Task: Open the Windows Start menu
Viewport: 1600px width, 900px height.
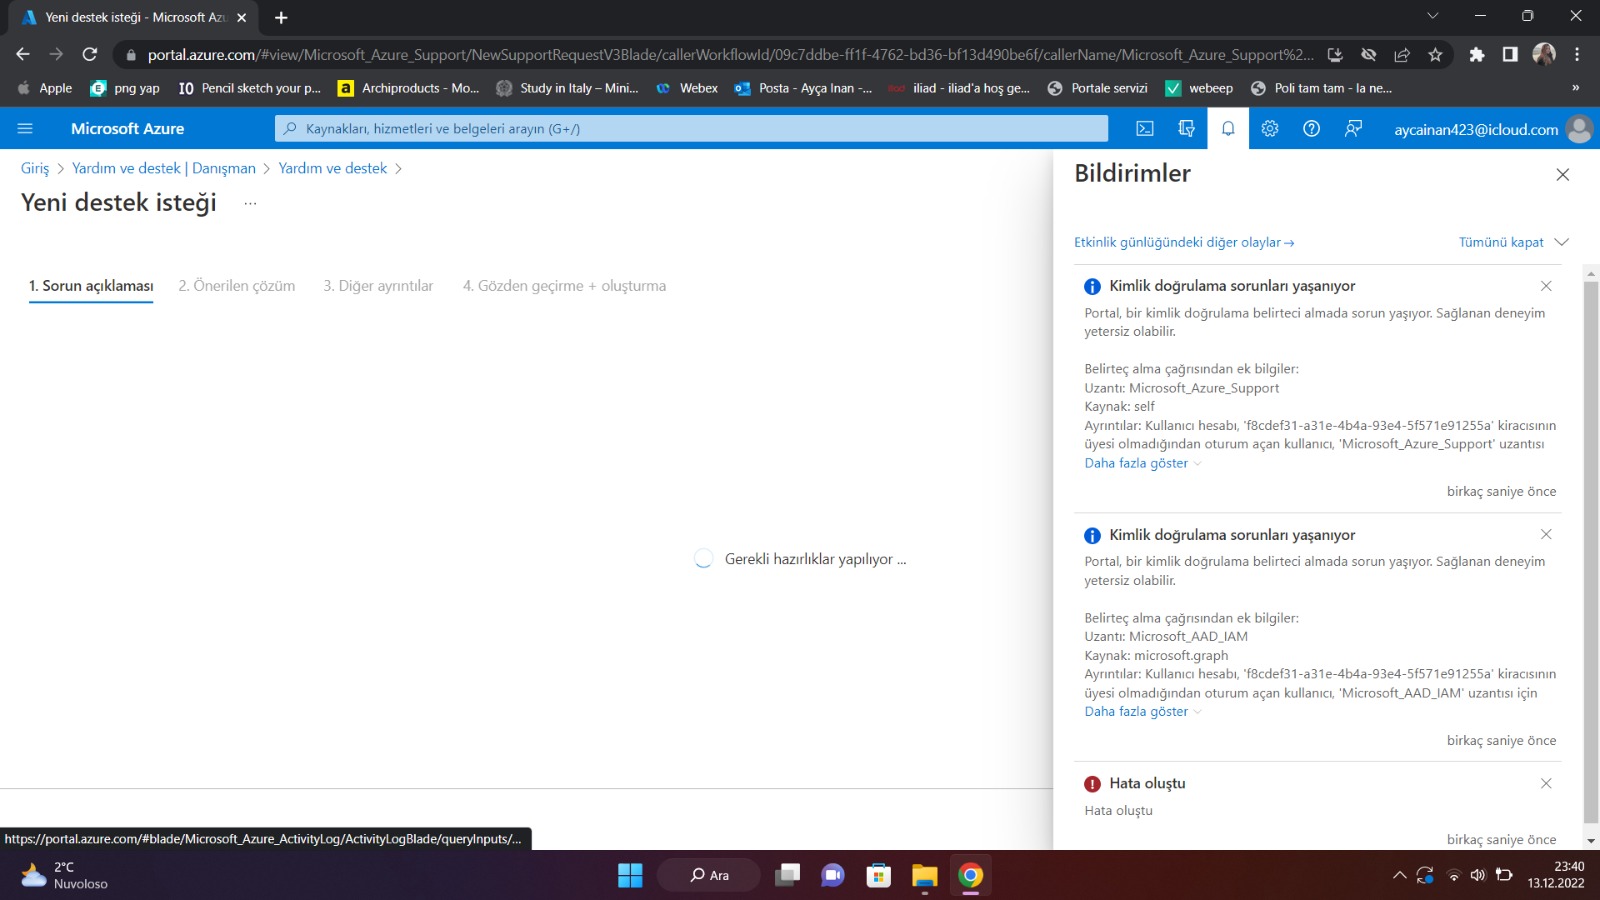Action: tap(630, 875)
